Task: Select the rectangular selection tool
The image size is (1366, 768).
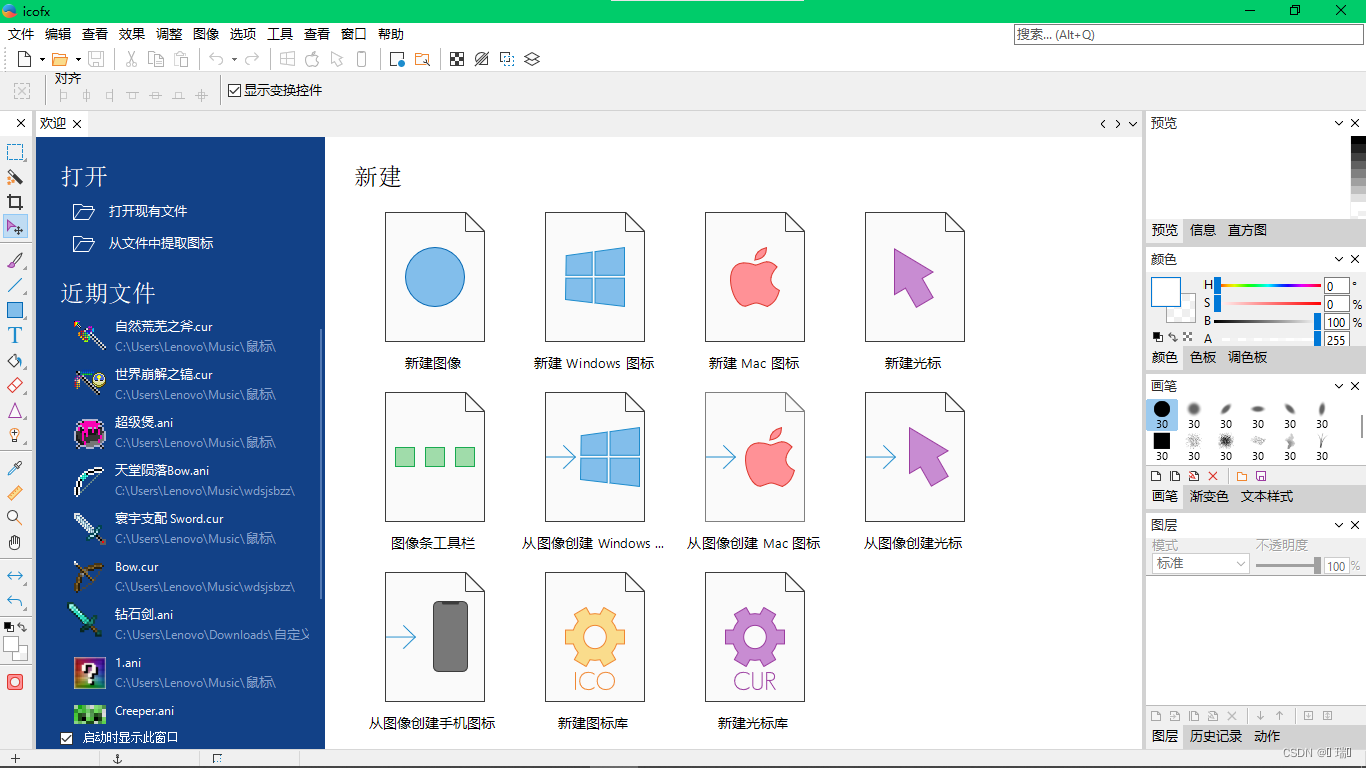Action: click(15, 152)
